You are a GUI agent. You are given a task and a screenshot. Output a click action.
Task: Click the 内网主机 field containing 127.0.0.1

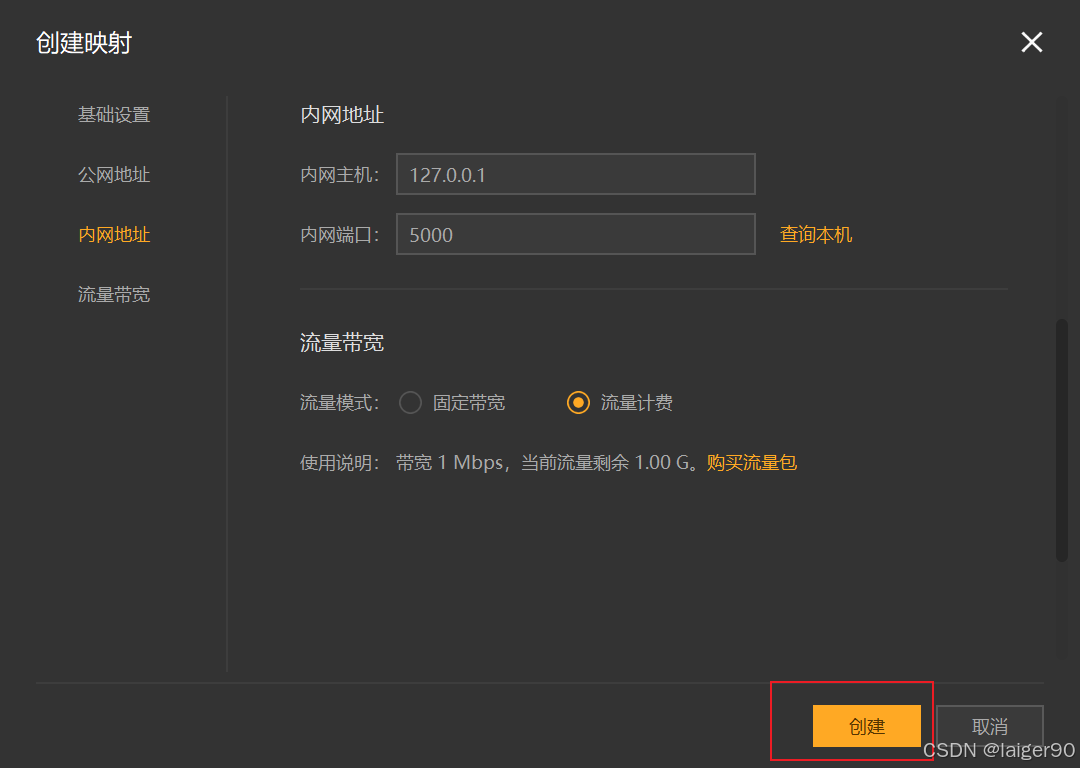(575, 174)
